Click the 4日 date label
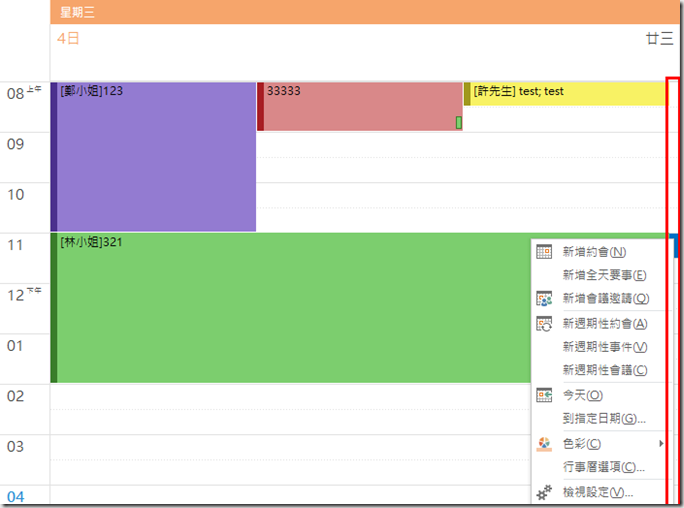The image size is (684, 508). [x=68, y=39]
